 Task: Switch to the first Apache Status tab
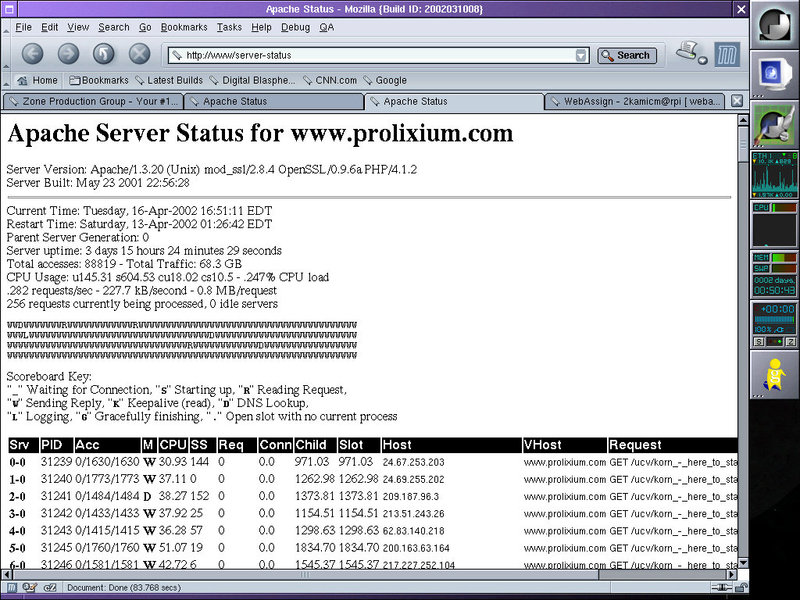click(273, 101)
